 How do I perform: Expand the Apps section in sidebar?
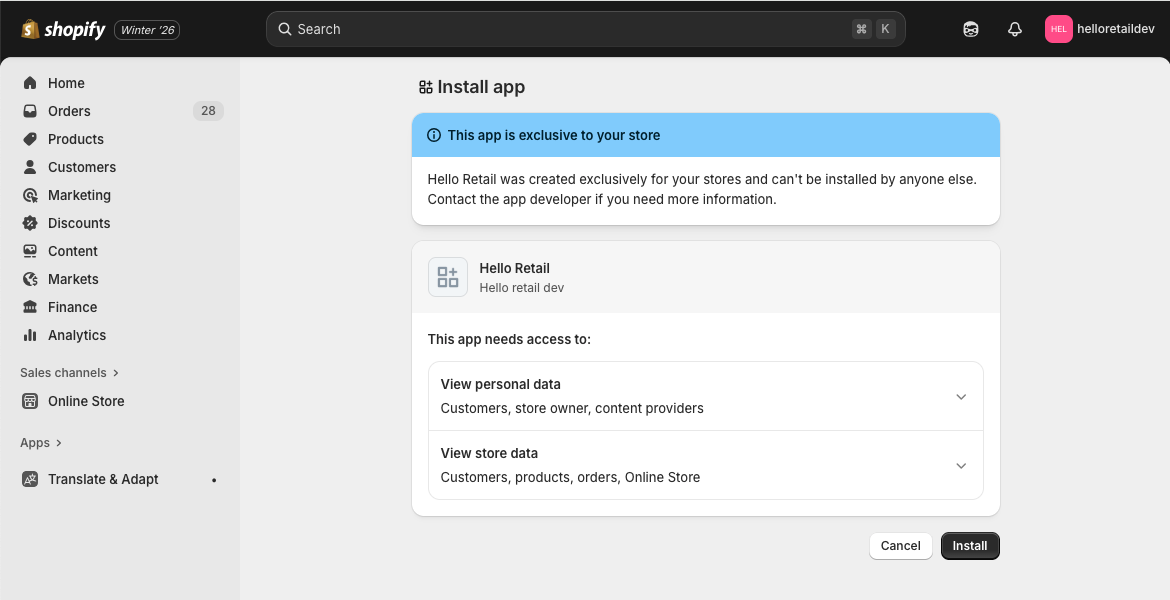point(41,442)
